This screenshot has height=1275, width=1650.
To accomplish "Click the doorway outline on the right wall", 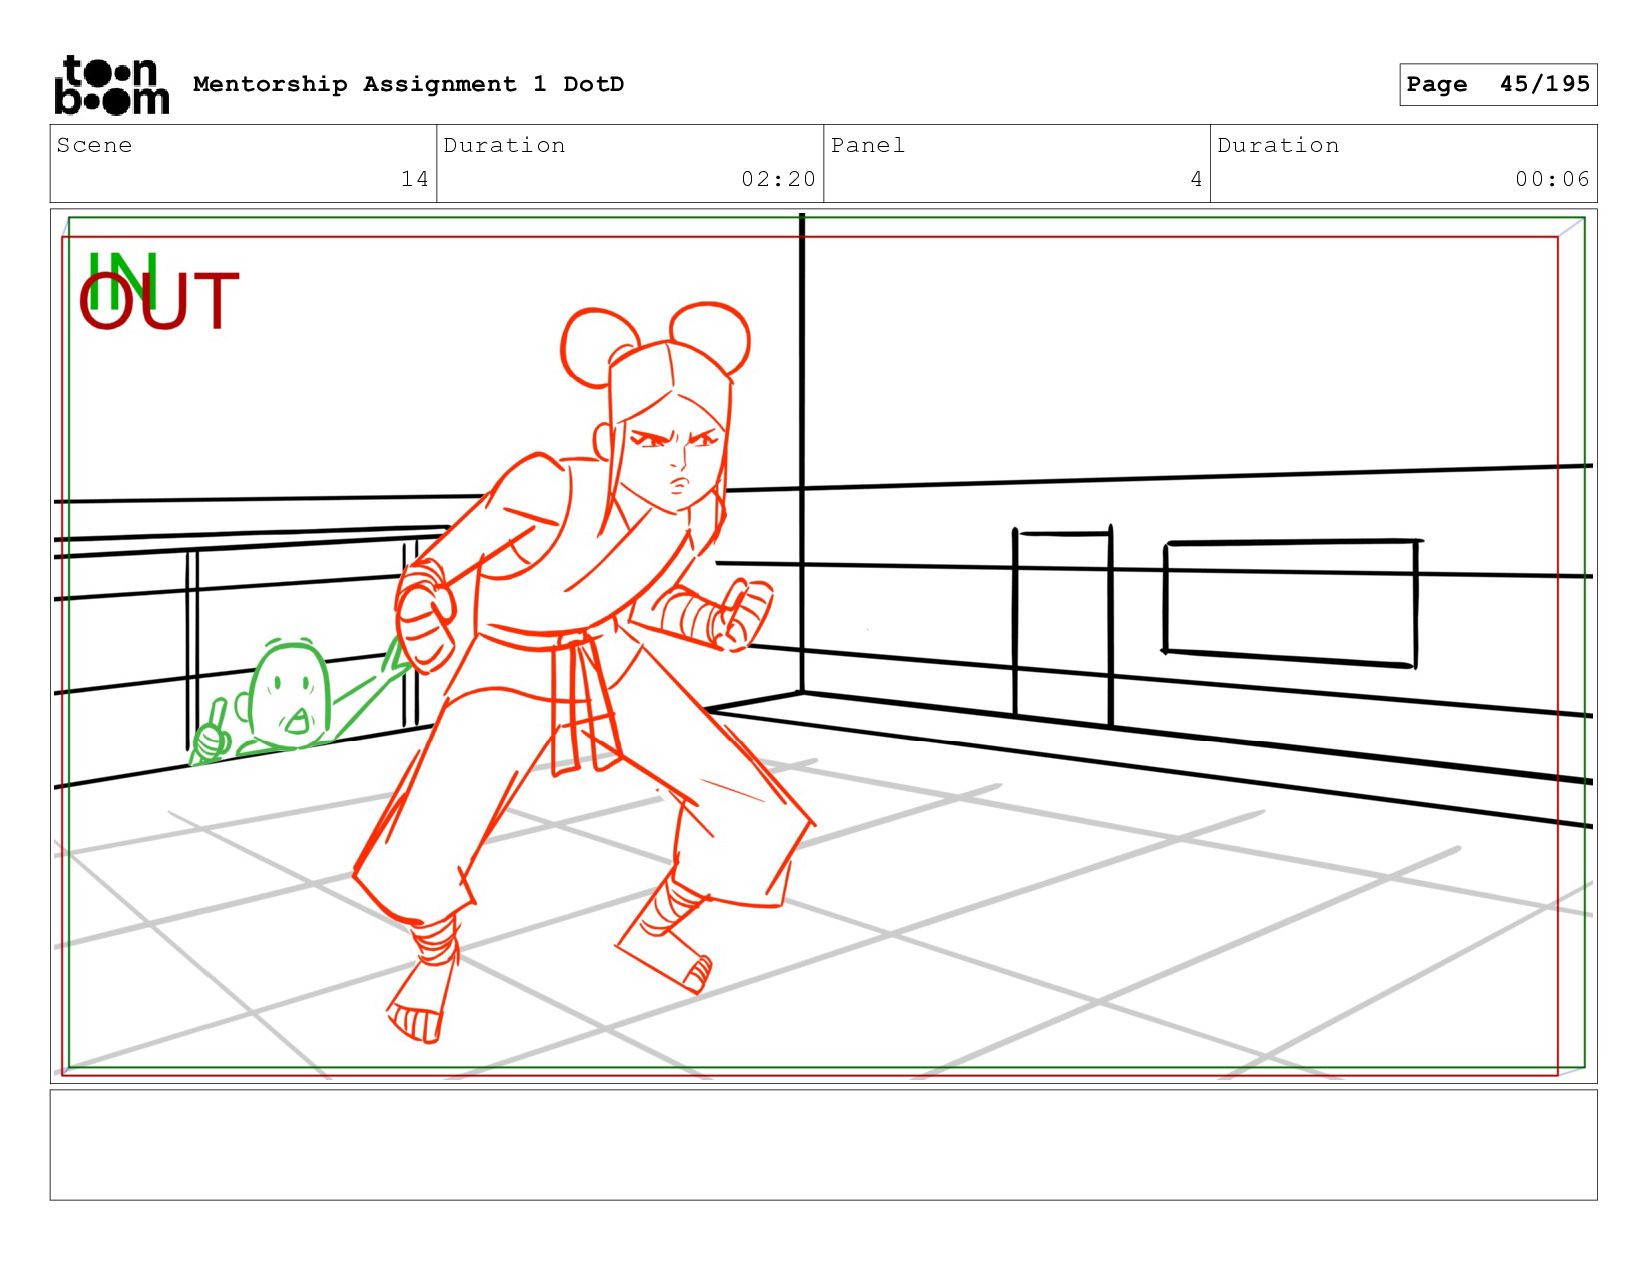I will (1062, 625).
